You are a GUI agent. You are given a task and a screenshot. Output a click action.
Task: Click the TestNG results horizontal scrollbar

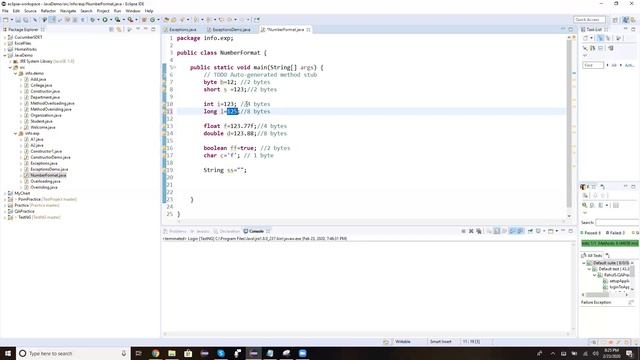pos(598,294)
